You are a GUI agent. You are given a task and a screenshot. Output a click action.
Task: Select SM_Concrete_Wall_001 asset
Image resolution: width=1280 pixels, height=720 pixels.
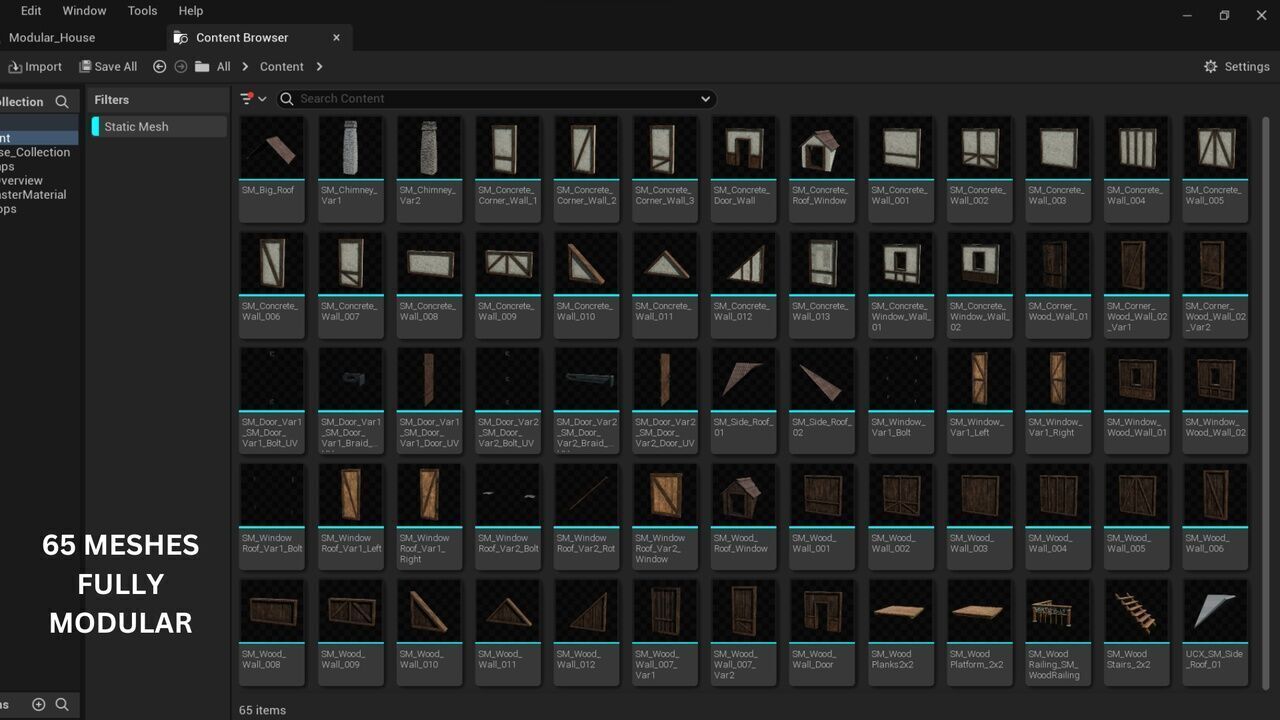(x=902, y=169)
